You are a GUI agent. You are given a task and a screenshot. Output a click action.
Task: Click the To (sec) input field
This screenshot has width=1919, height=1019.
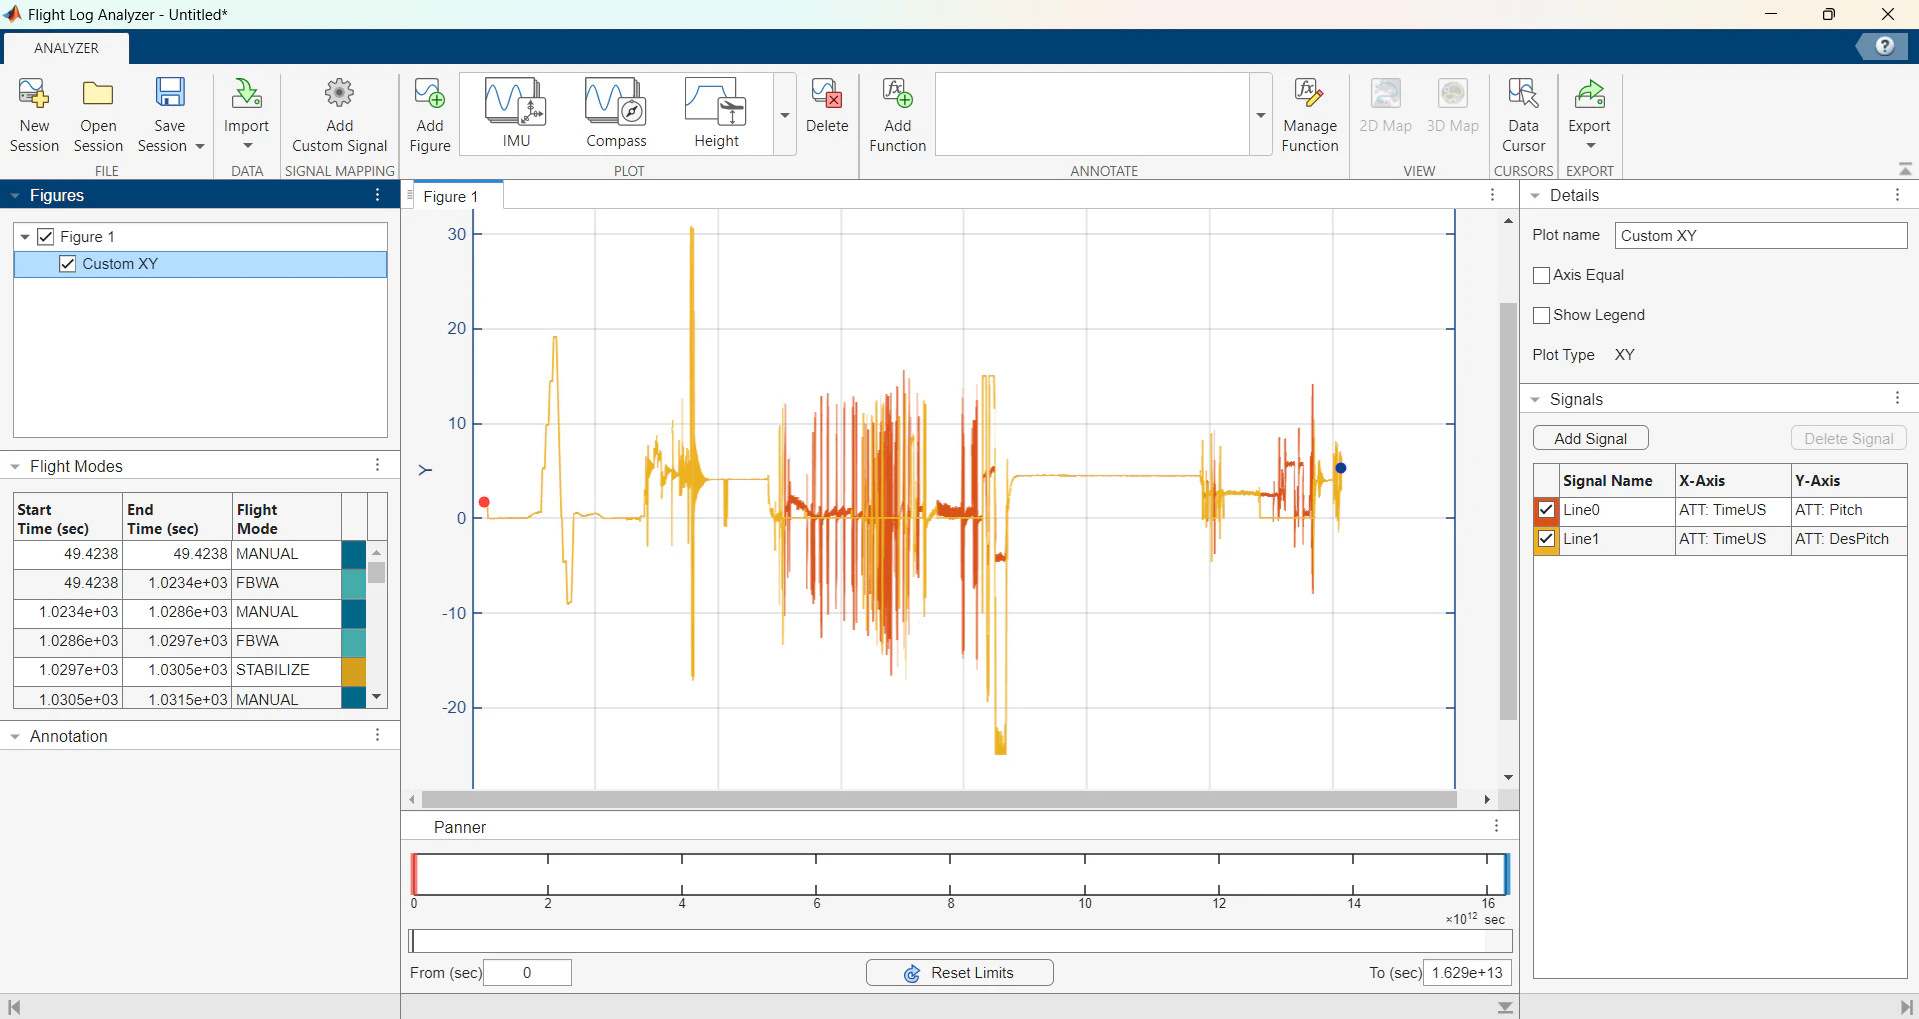coord(1467,973)
